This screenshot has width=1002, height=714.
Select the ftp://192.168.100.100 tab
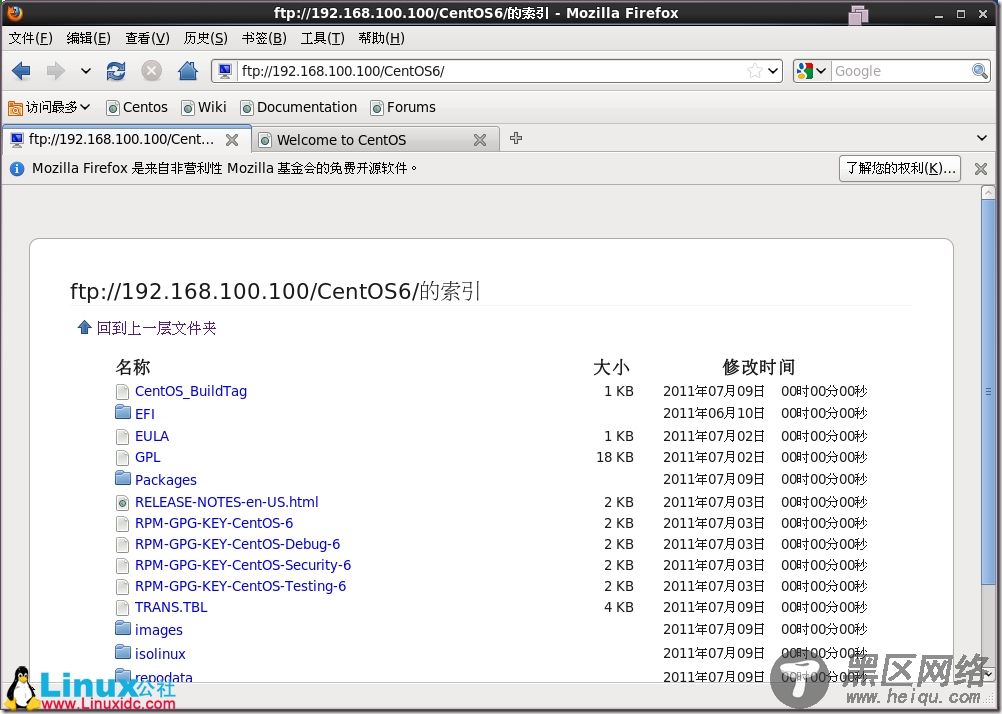[121, 139]
